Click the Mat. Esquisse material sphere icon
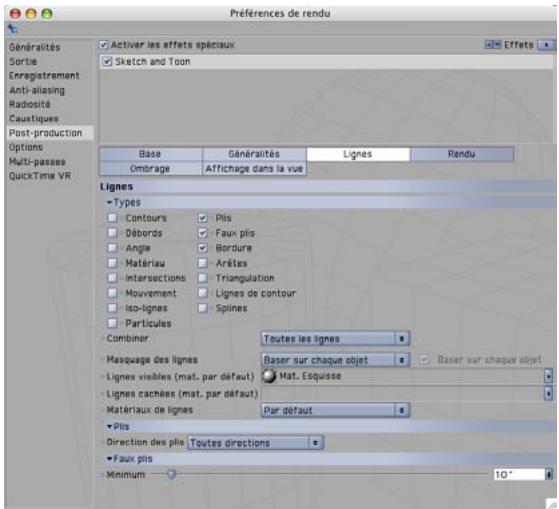Screen dimensions: 559x509 pos(269,376)
